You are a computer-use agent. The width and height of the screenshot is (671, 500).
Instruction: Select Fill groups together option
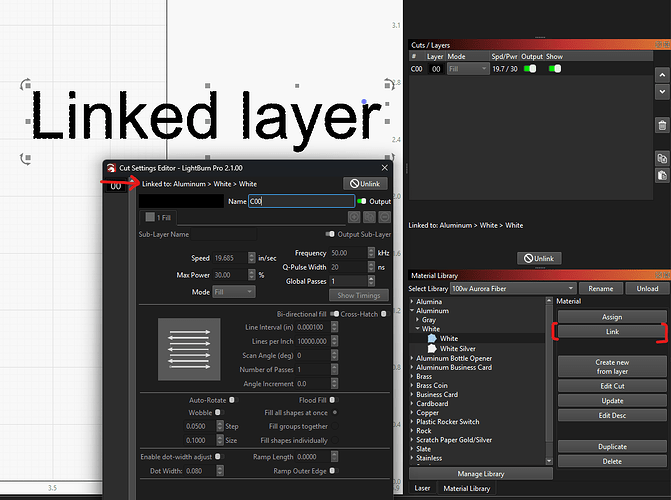[335, 426]
